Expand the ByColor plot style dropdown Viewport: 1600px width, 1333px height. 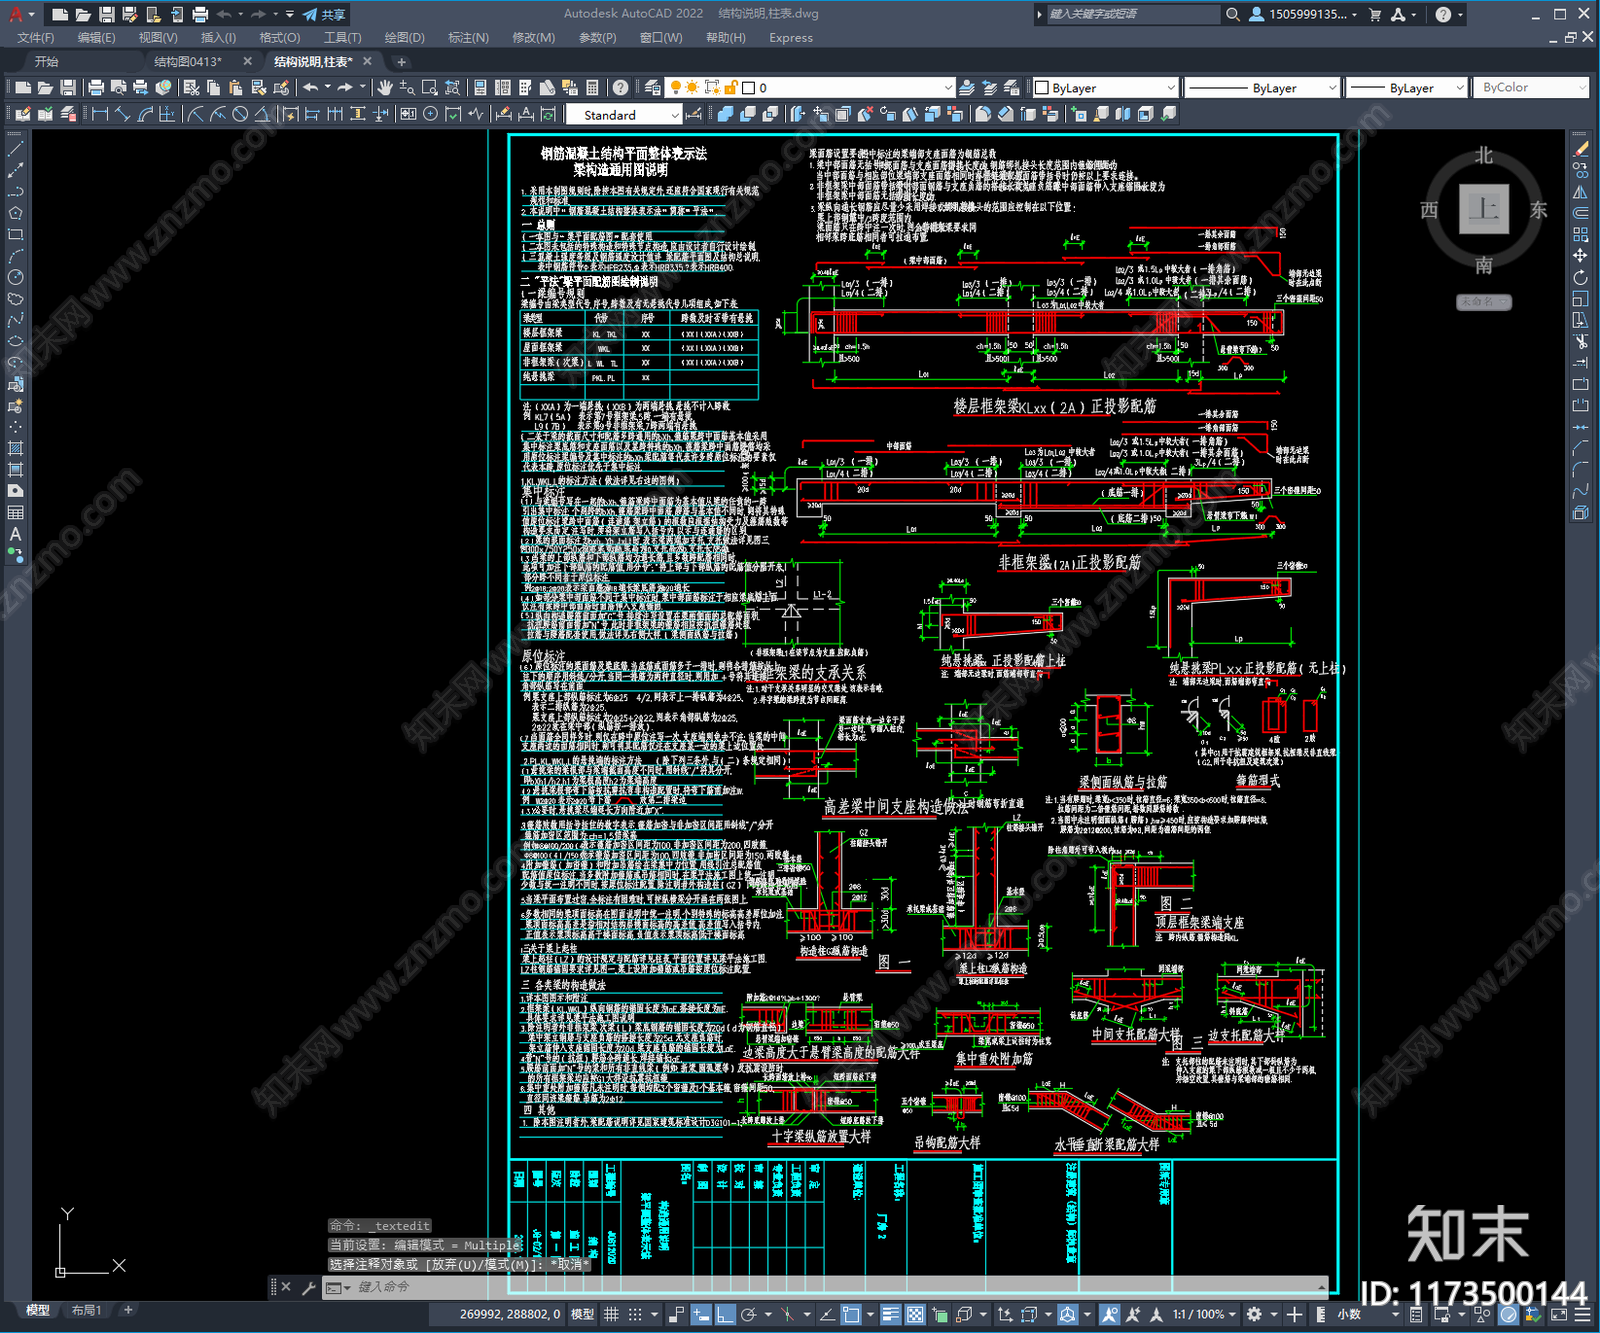[x=1530, y=88]
